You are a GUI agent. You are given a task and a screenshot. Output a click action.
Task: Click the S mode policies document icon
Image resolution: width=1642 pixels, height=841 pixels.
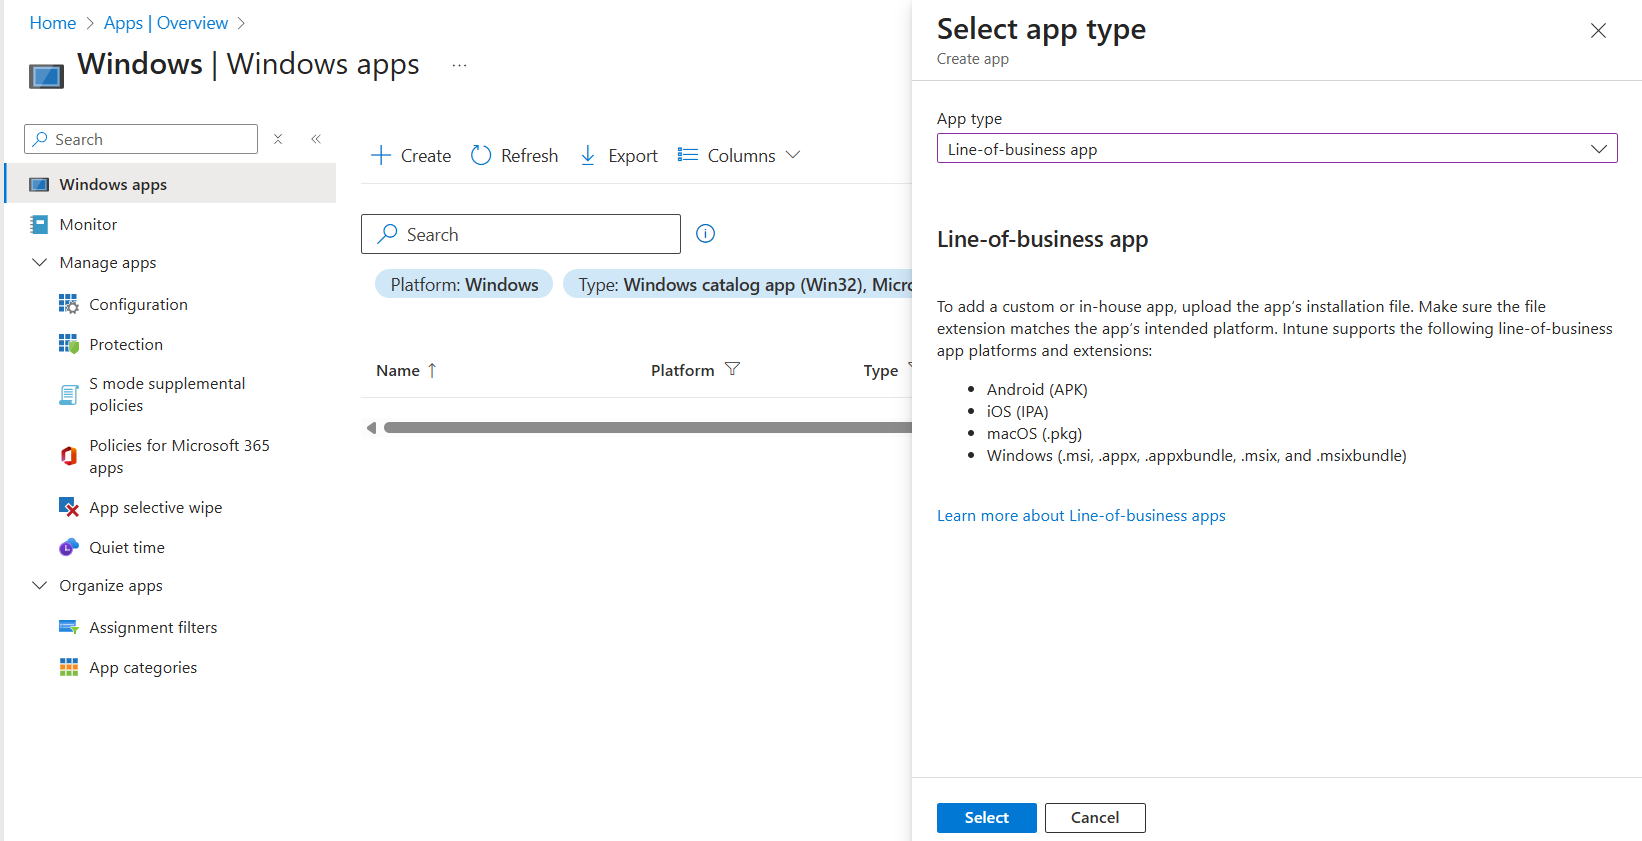pyautogui.click(x=68, y=395)
